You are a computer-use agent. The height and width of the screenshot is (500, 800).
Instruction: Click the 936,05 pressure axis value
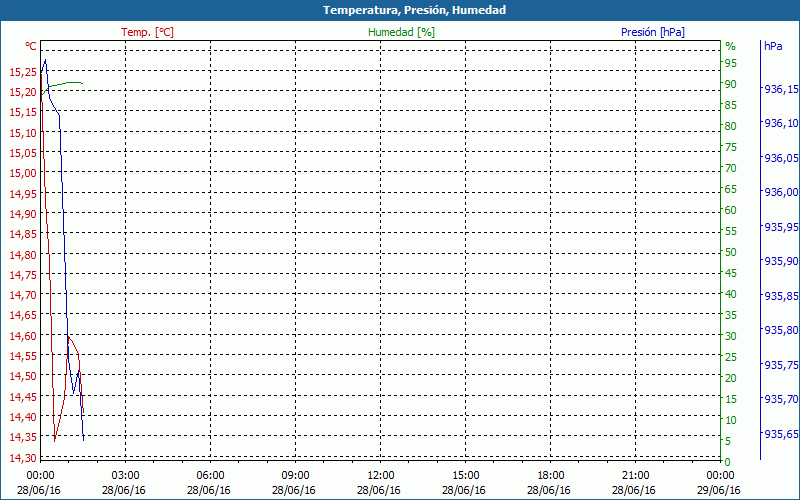[781, 159]
